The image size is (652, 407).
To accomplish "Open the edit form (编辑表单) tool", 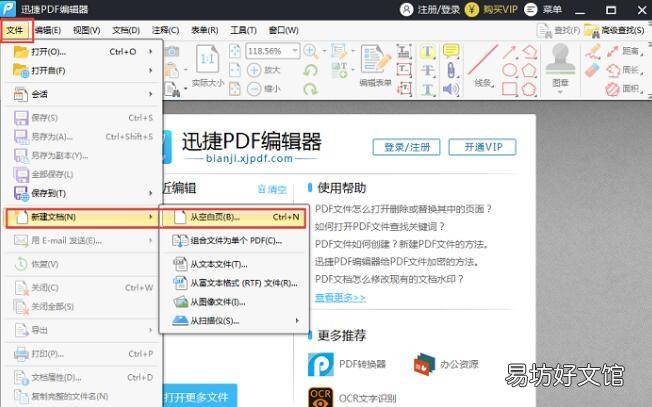I will (x=375, y=65).
